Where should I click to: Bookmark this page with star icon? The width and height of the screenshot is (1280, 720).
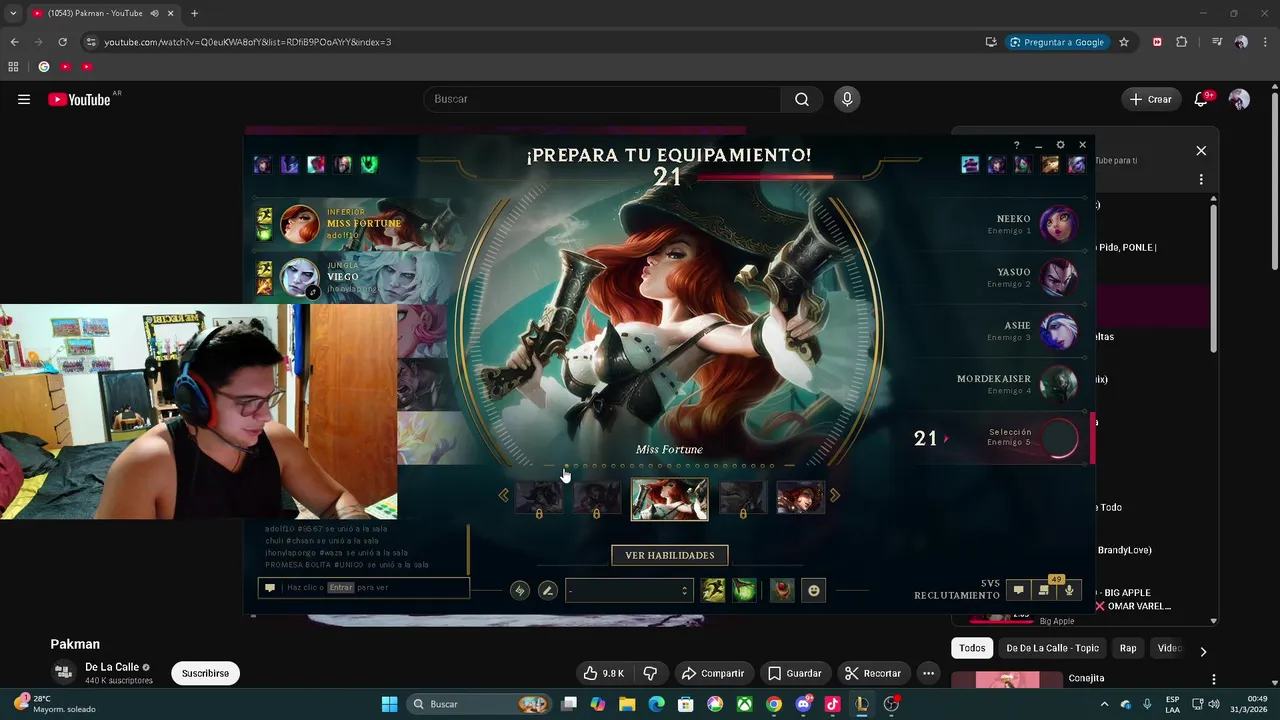(x=1124, y=42)
